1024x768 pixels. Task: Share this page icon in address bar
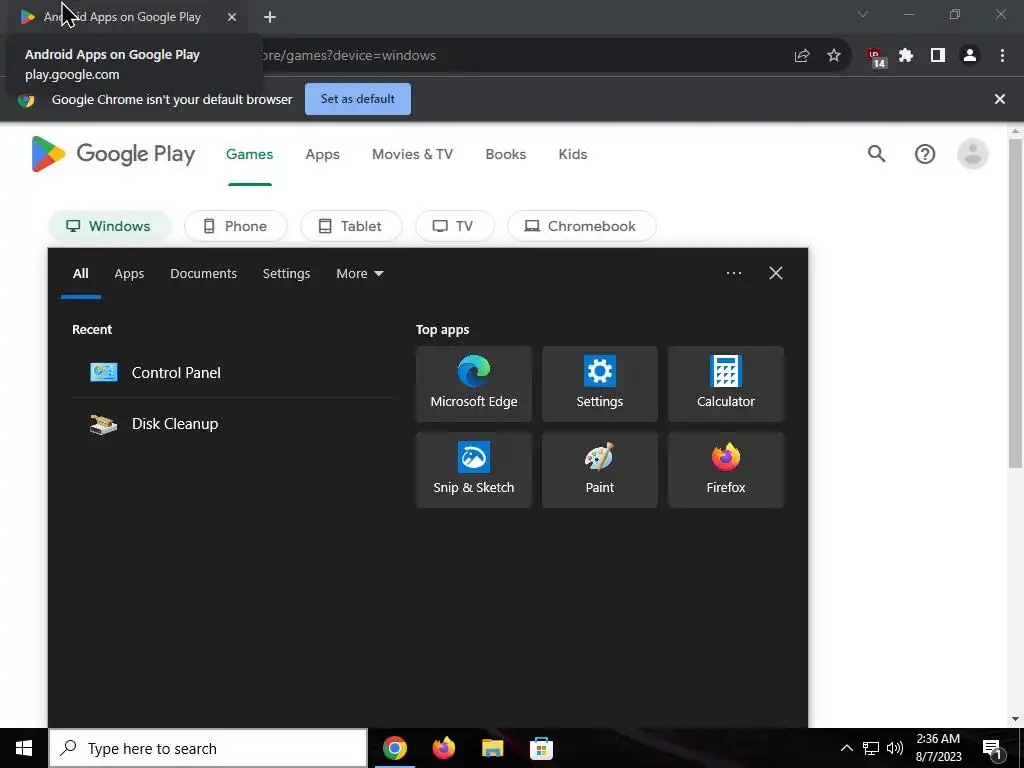click(x=802, y=56)
